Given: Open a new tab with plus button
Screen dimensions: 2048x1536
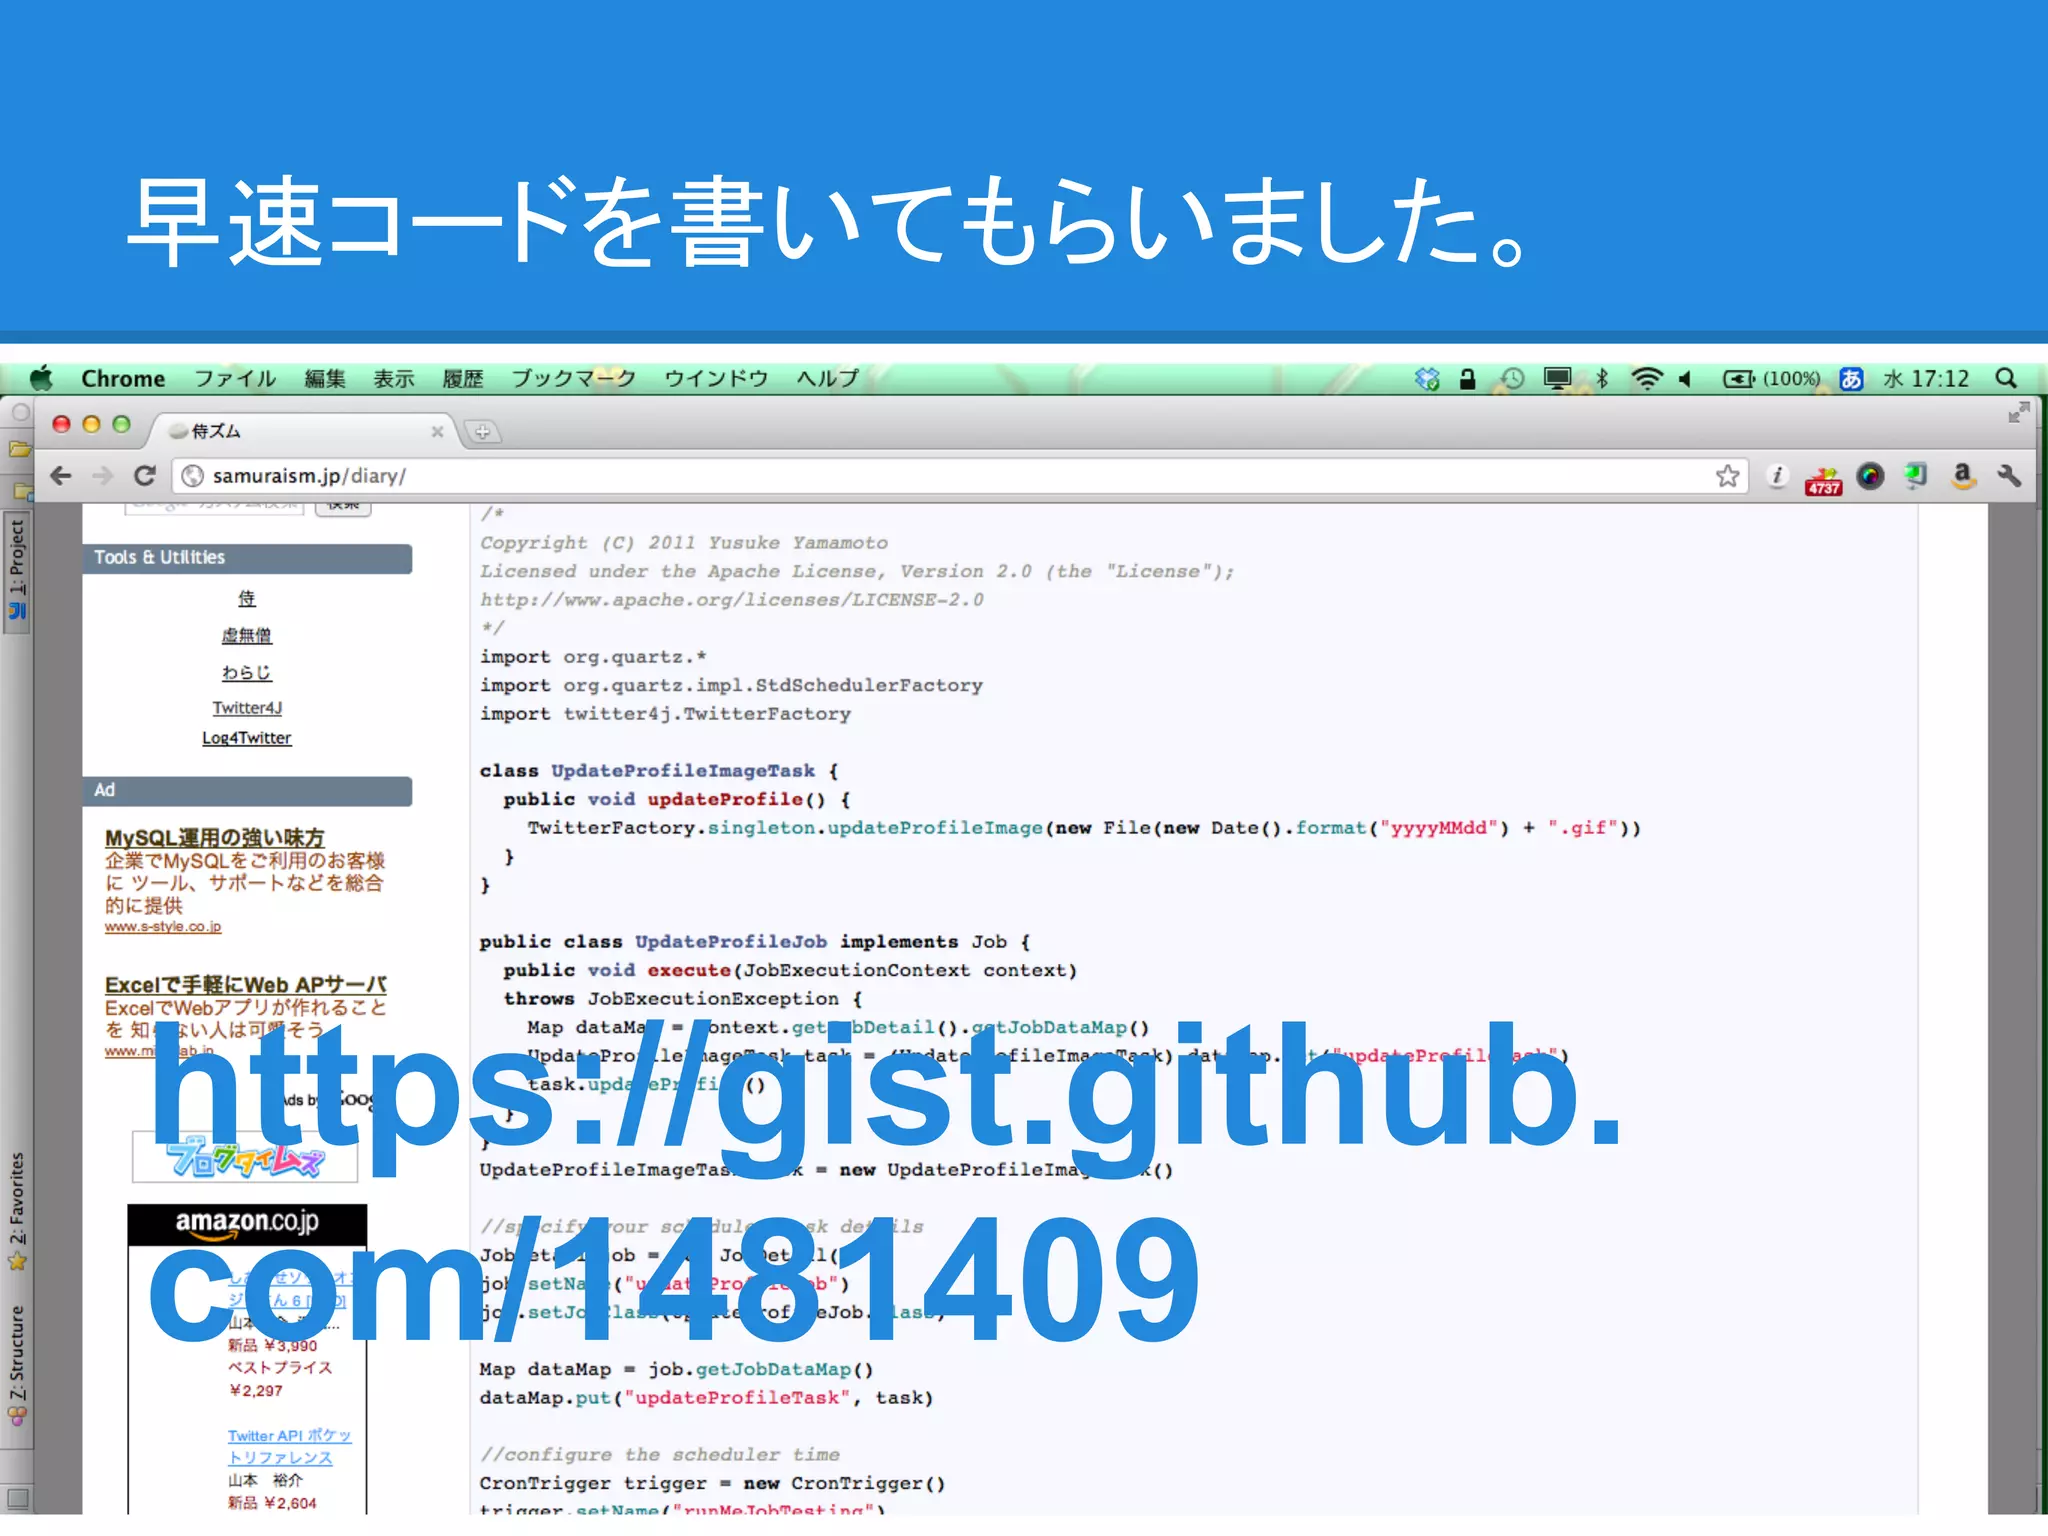Looking at the screenshot, I should coord(483,432).
